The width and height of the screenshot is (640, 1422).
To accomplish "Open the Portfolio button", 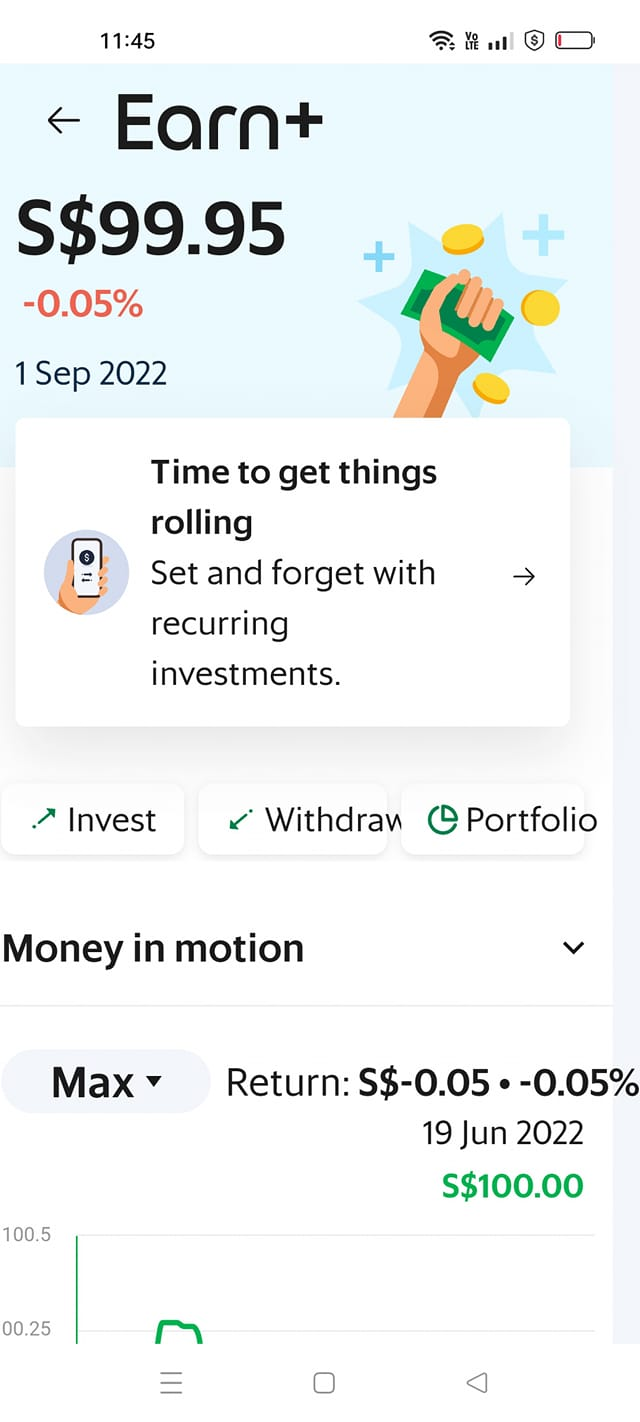I will coord(493,819).
